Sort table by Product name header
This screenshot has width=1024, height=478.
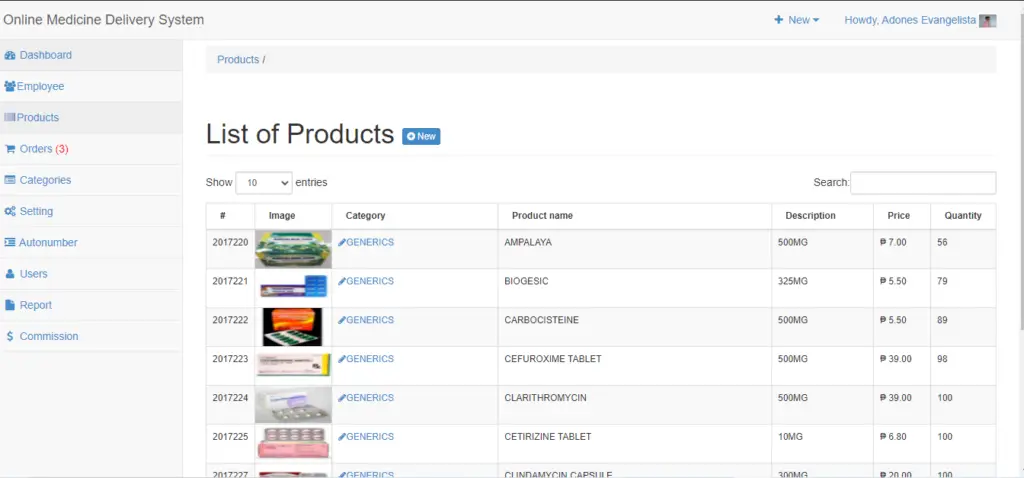click(635, 216)
